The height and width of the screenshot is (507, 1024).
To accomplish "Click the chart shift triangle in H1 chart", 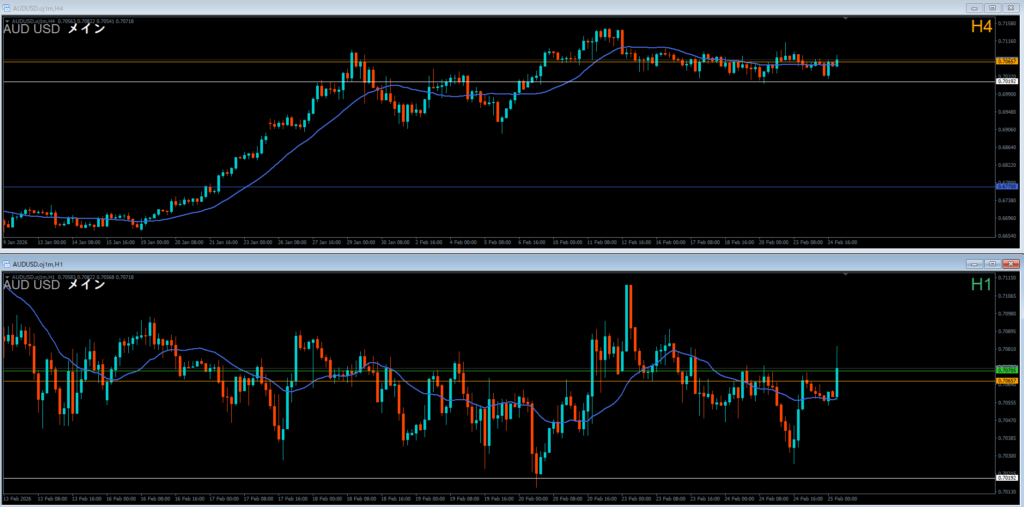I will point(846,275).
